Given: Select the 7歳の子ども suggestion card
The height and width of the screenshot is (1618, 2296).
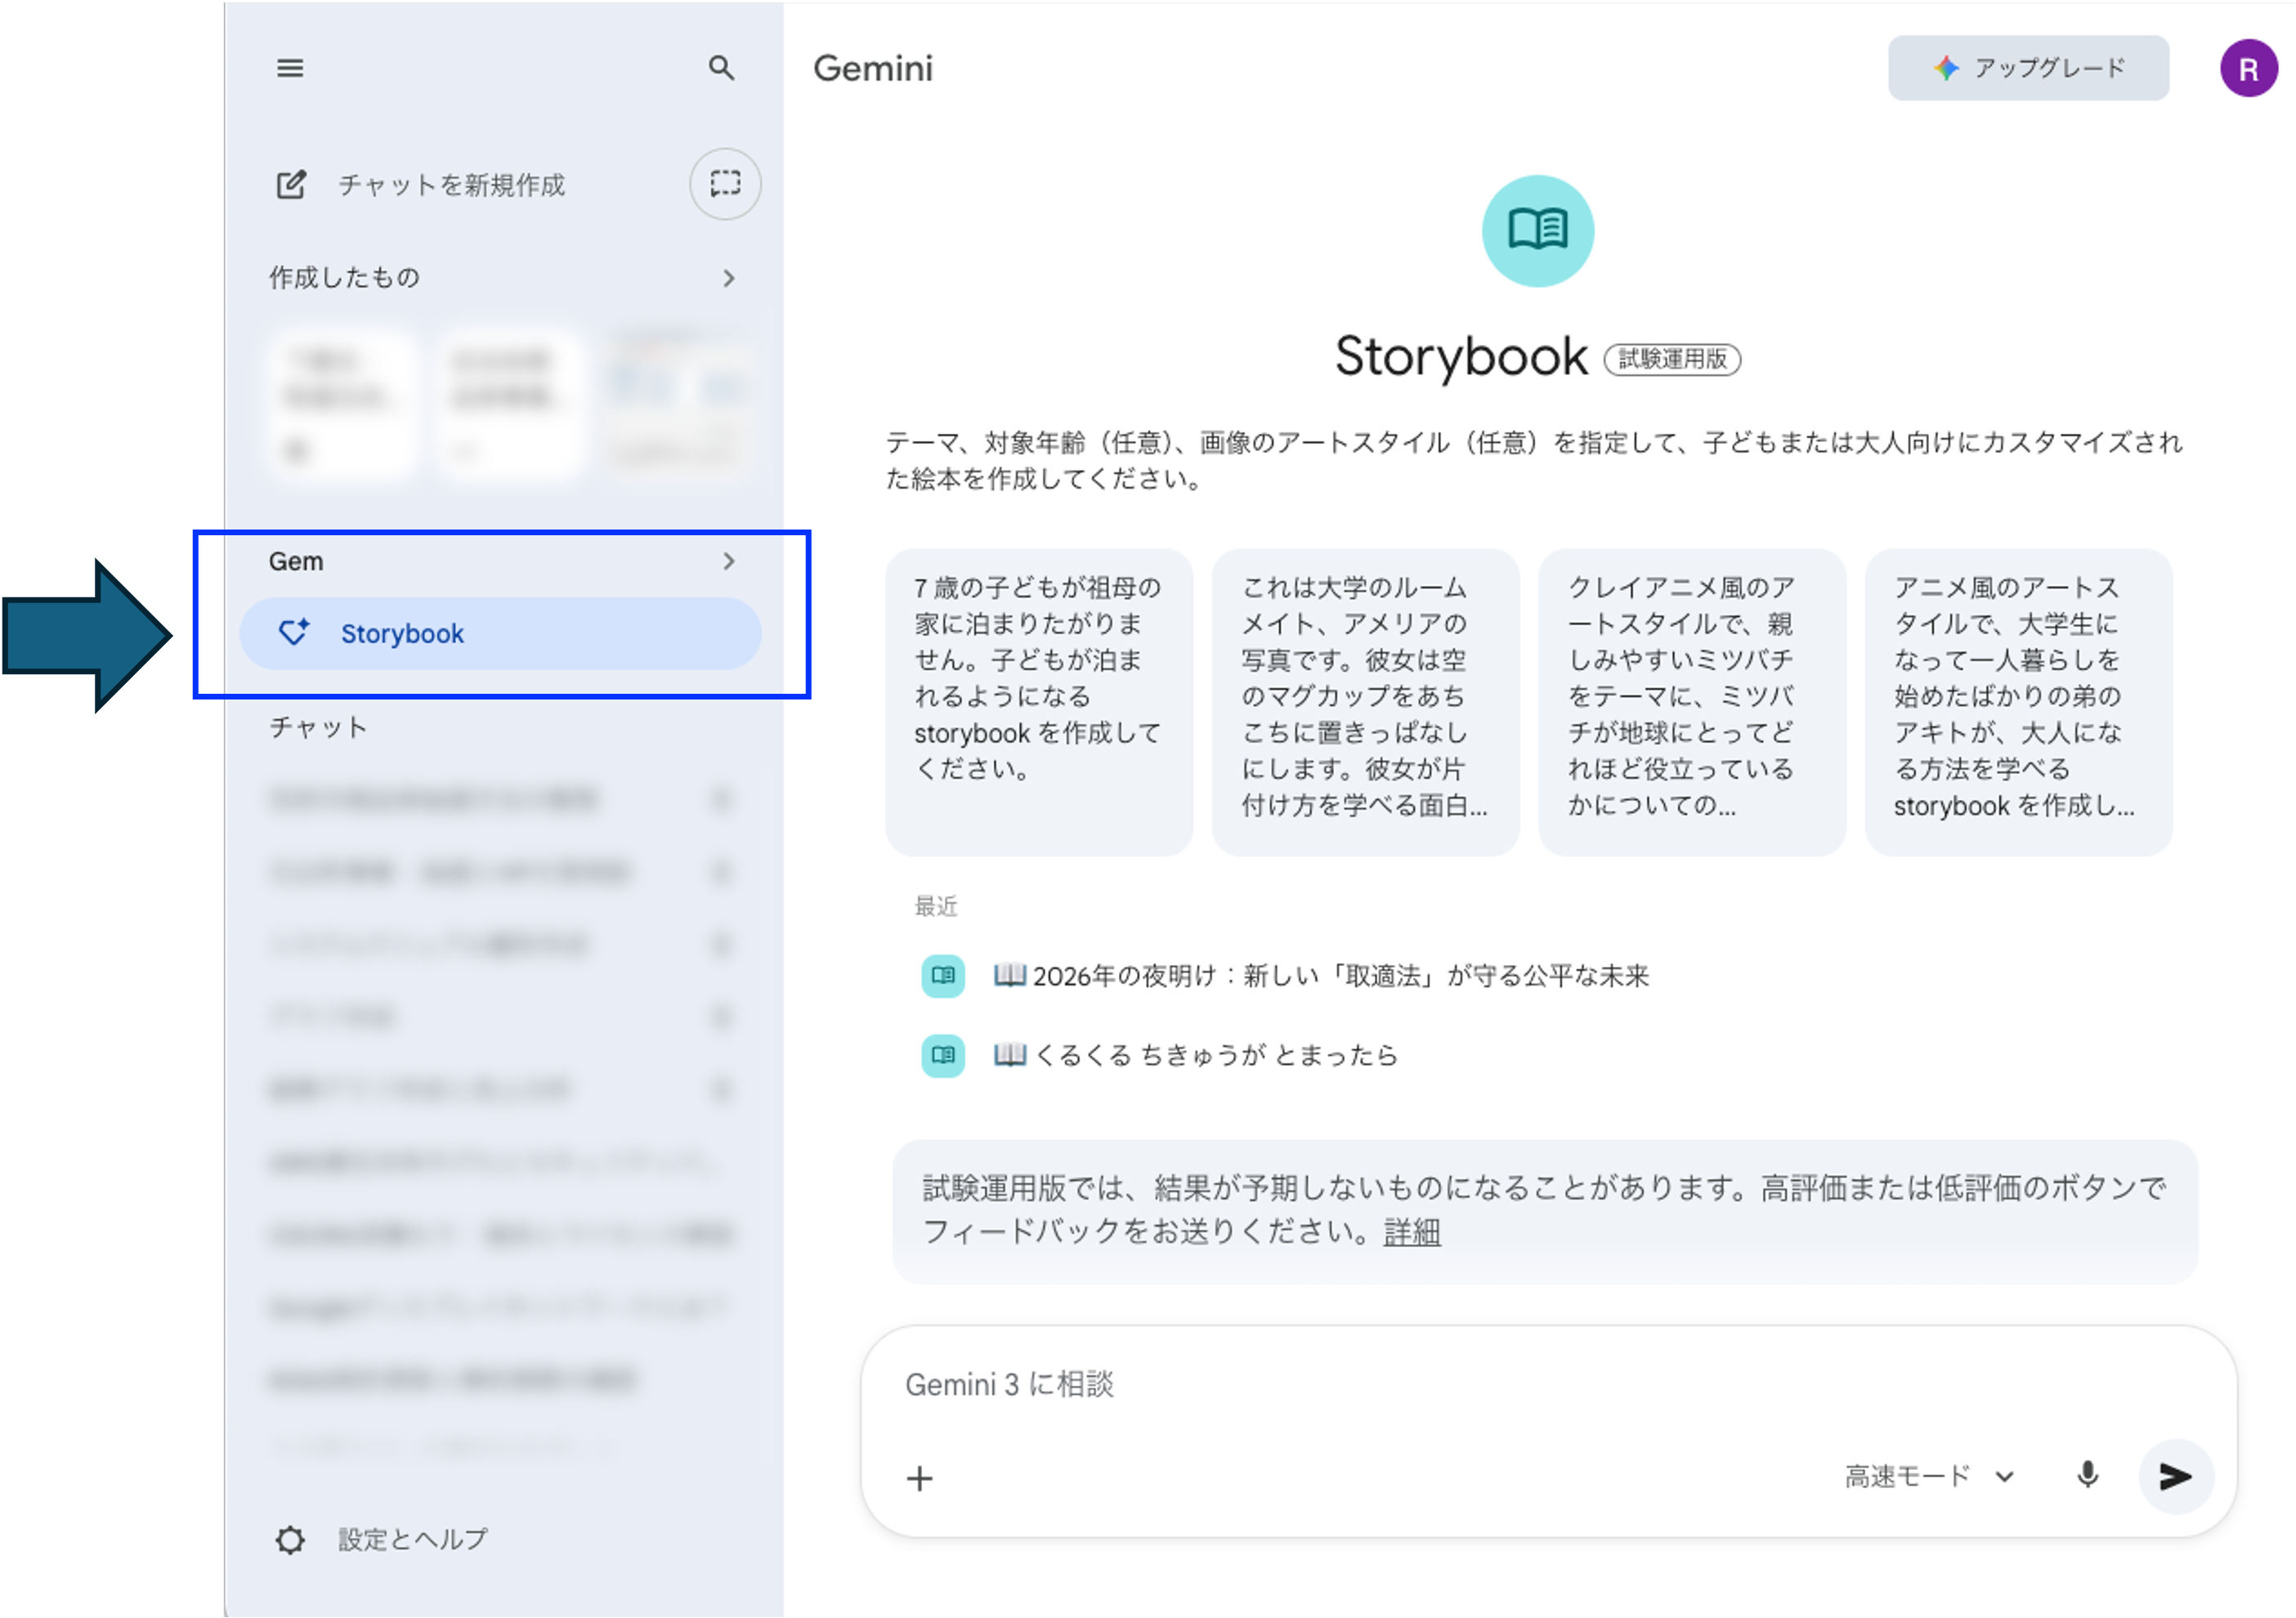Looking at the screenshot, I should click(1038, 700).
